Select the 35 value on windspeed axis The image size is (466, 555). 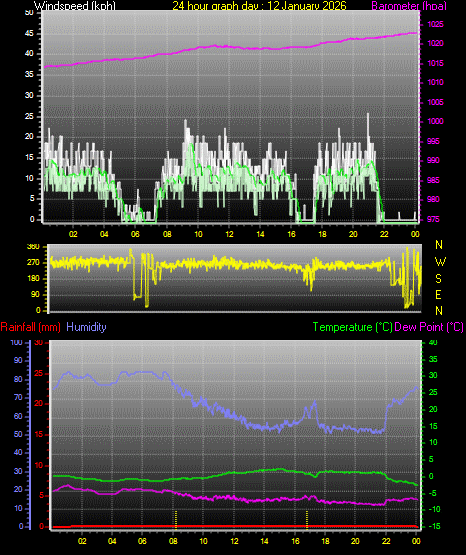point(29,75)
